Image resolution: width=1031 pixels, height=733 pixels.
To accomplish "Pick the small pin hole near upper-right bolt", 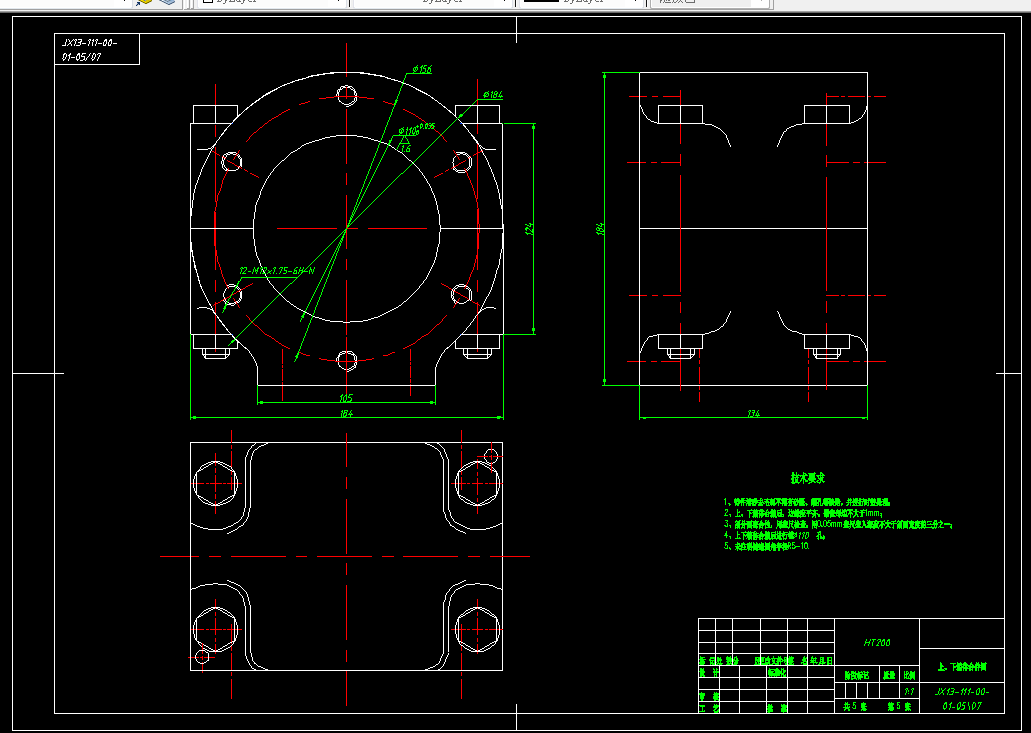I will pos(491,456).
